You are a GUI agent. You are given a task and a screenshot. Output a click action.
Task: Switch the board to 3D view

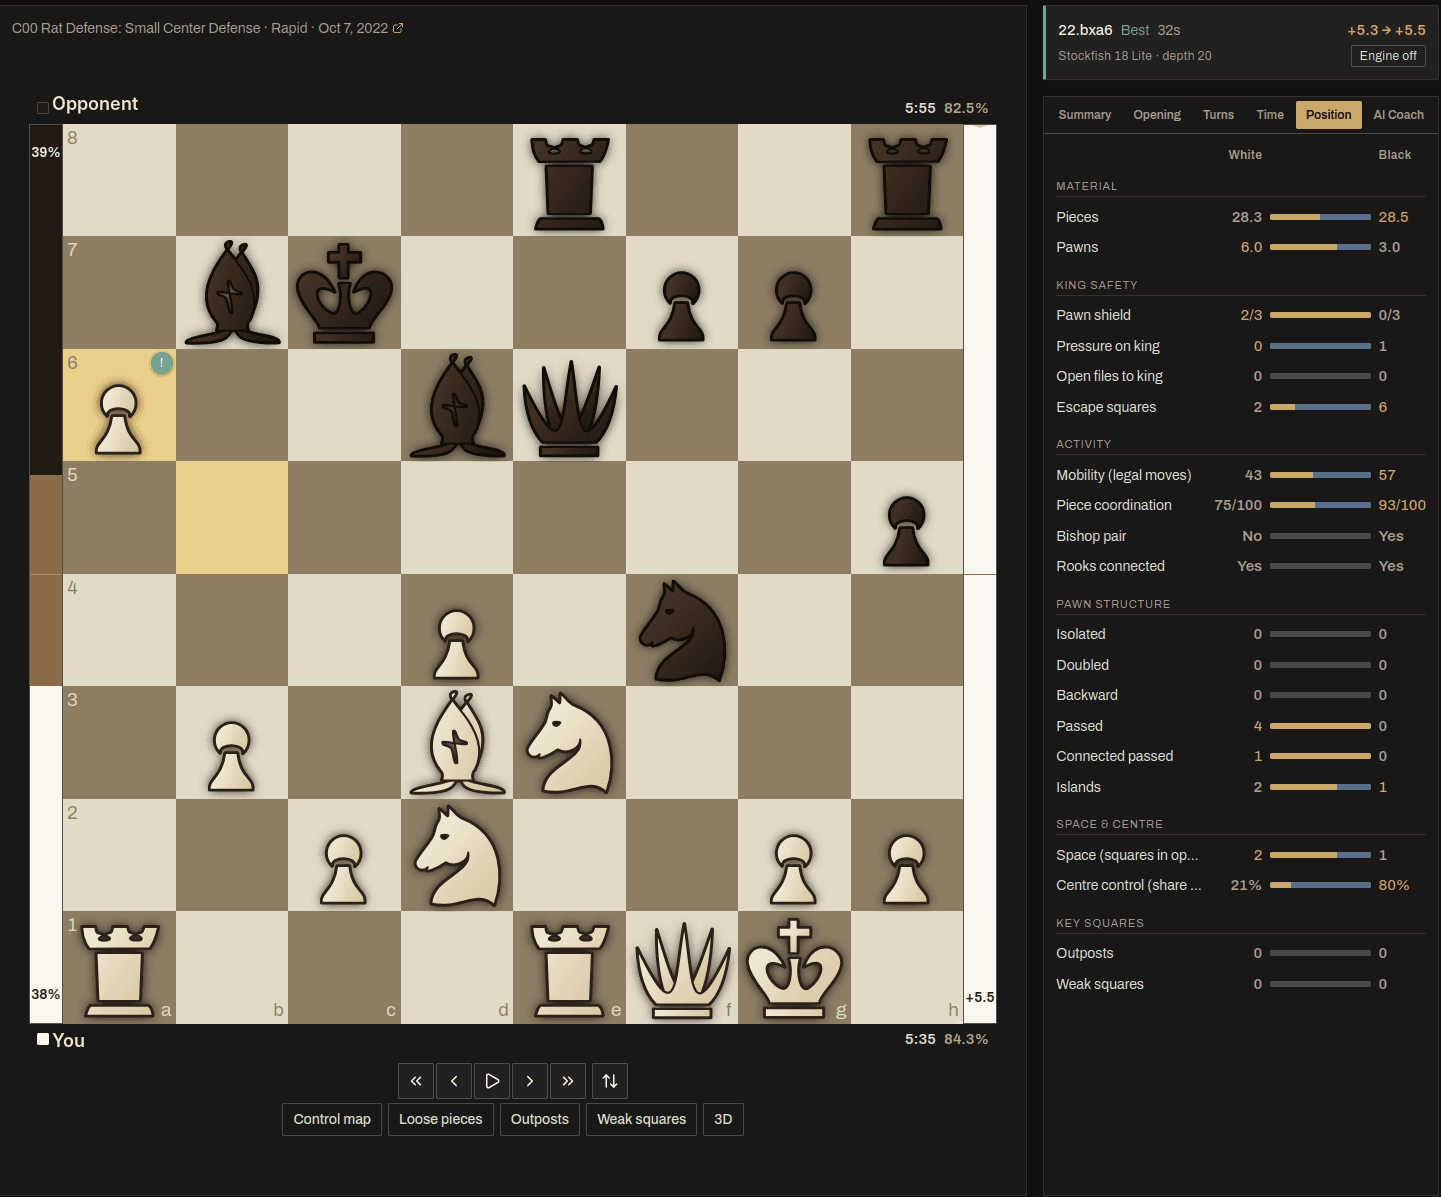click(723, 1119)
